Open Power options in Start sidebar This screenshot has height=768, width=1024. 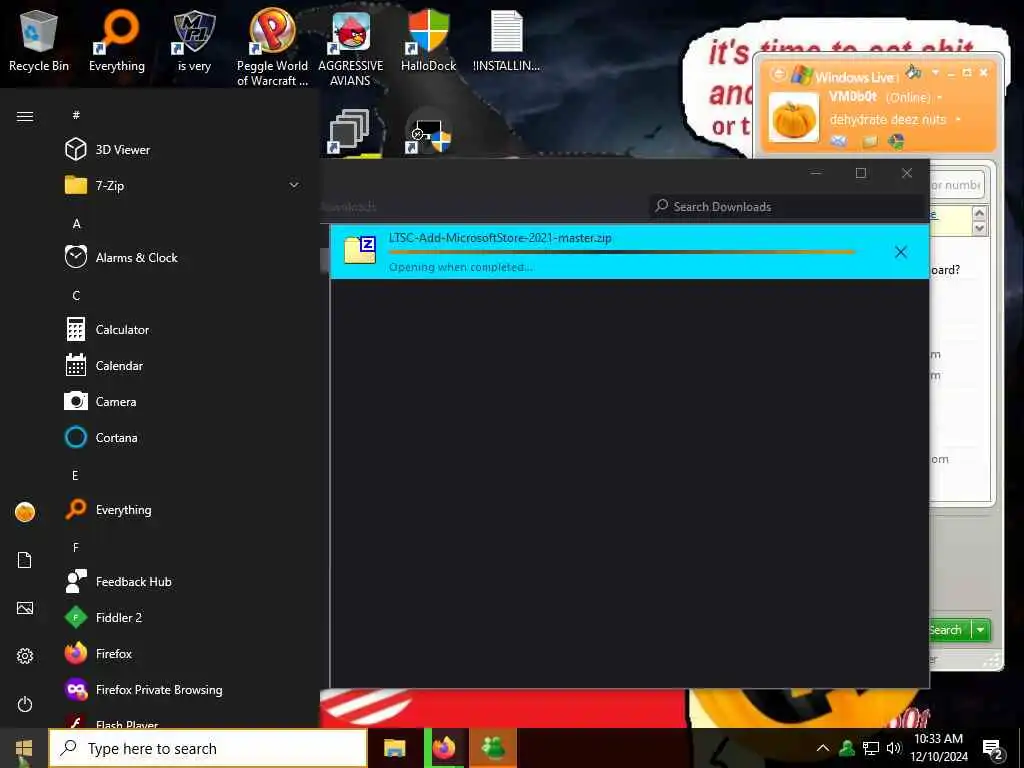25,704
